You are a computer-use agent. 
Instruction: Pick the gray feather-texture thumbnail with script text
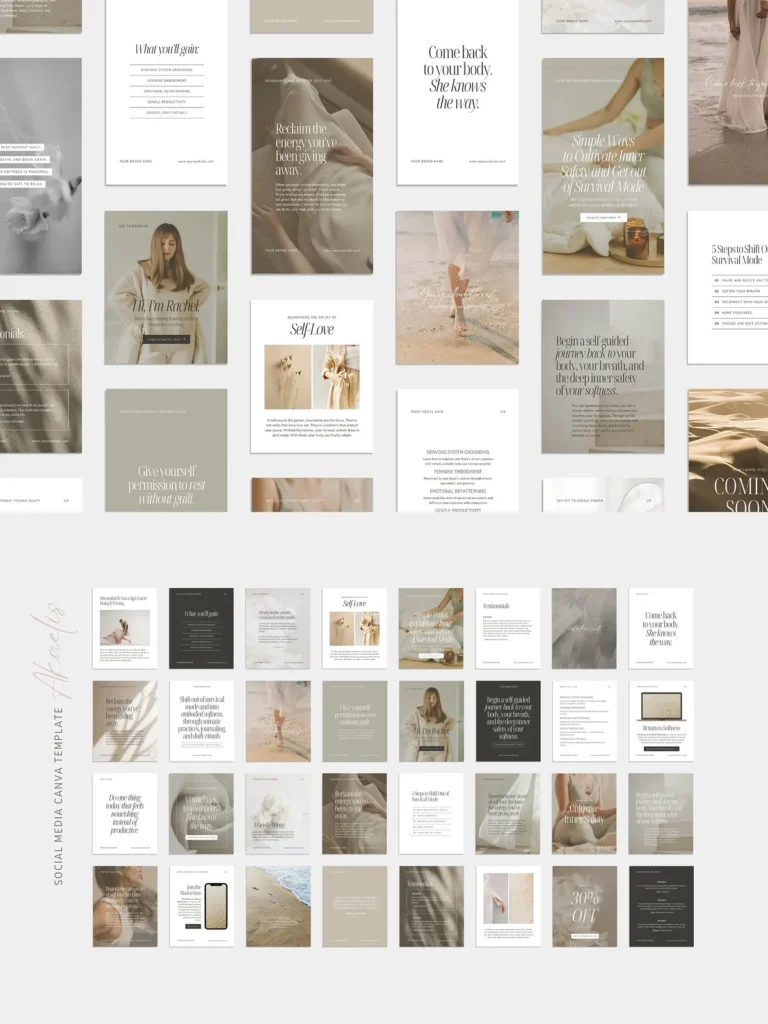click(x=584, y=628)
